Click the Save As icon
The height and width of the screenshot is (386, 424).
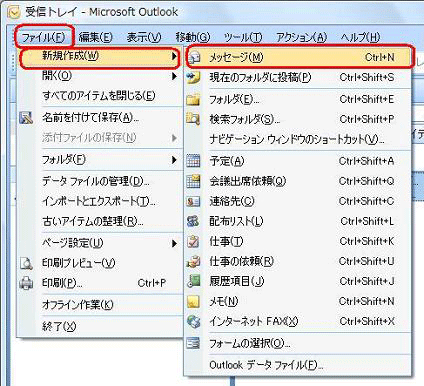coord(26,118)
